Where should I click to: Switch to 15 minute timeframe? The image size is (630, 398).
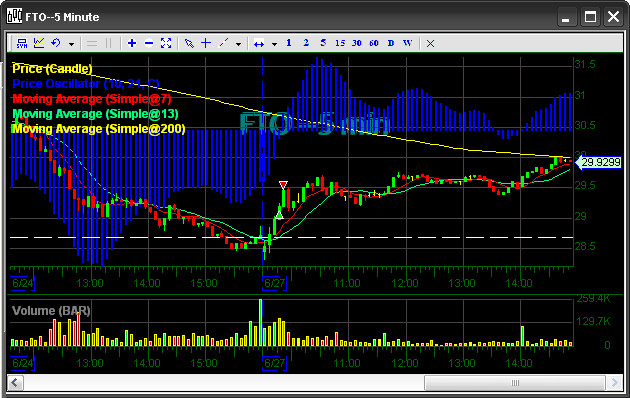[340, 43]
